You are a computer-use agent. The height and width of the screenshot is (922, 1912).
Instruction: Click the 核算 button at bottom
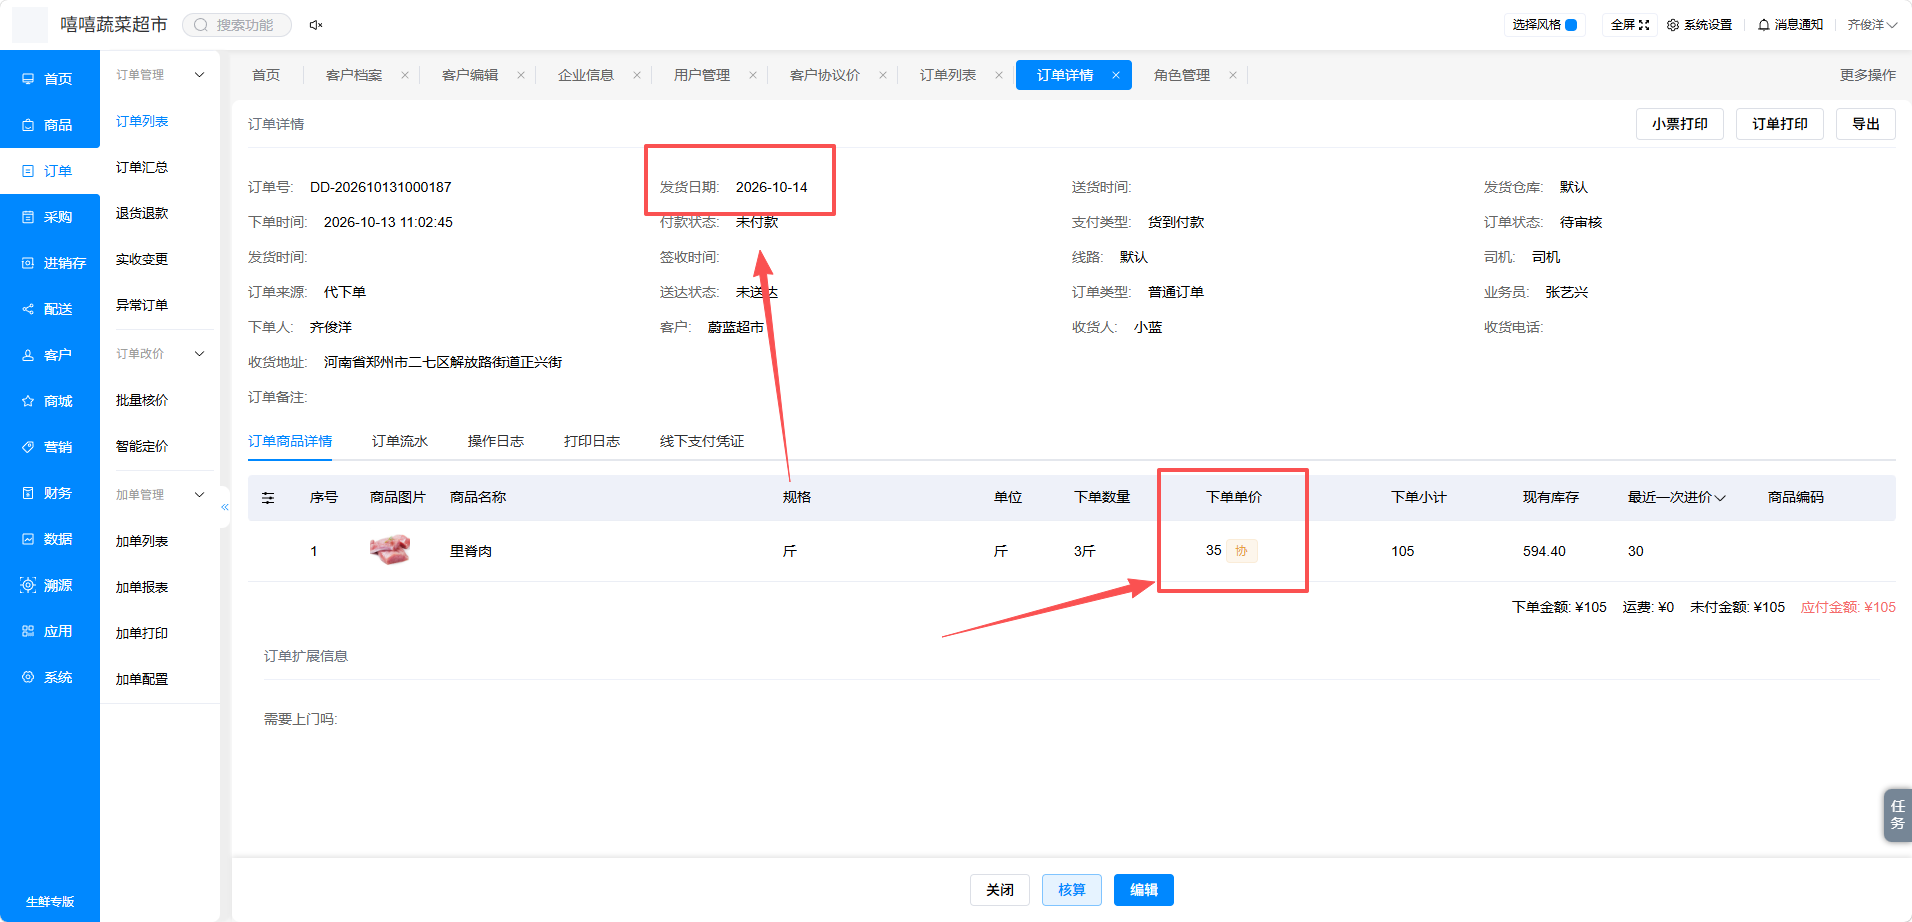click(x=1072, y=890)
